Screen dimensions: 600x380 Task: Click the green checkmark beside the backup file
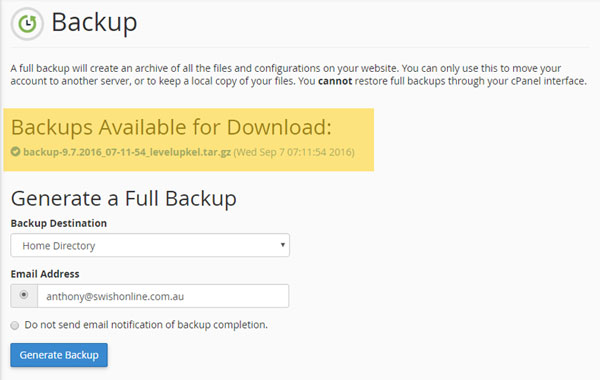point(15,152)
